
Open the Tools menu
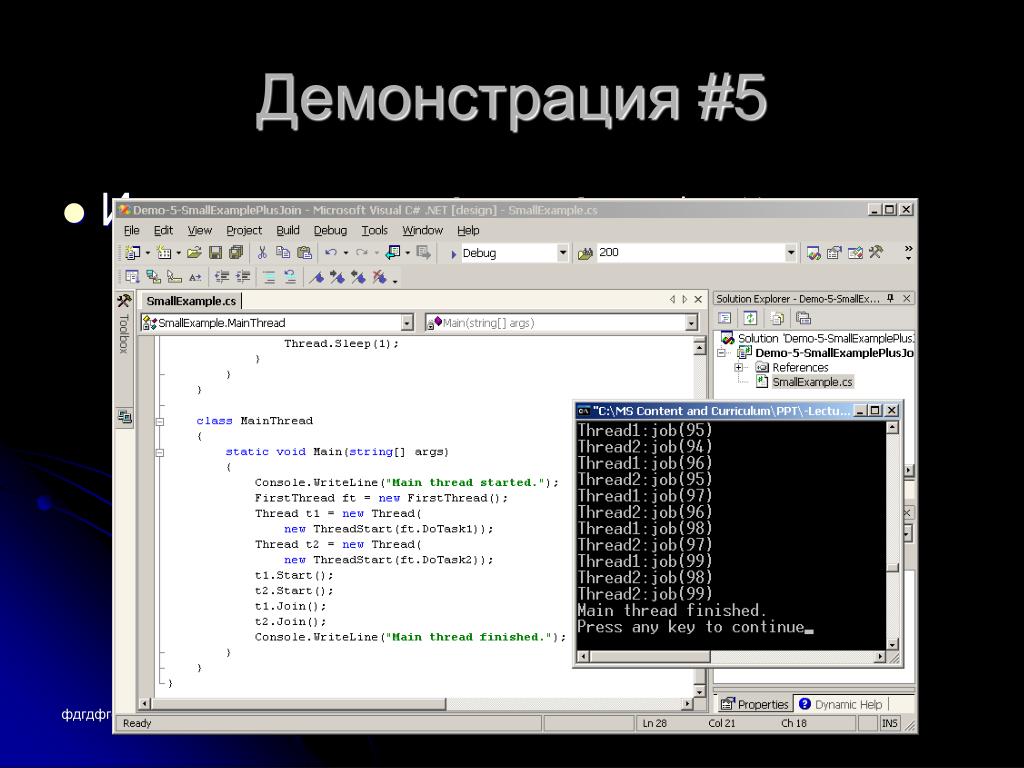[x=375, y=231]
